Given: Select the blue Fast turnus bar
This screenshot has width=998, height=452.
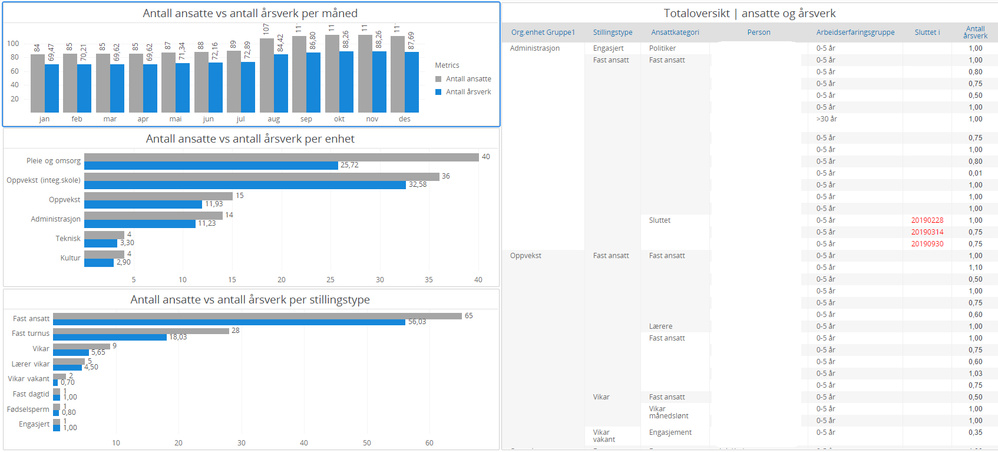Looking at the screenshot, I should [x=109, y=337].
